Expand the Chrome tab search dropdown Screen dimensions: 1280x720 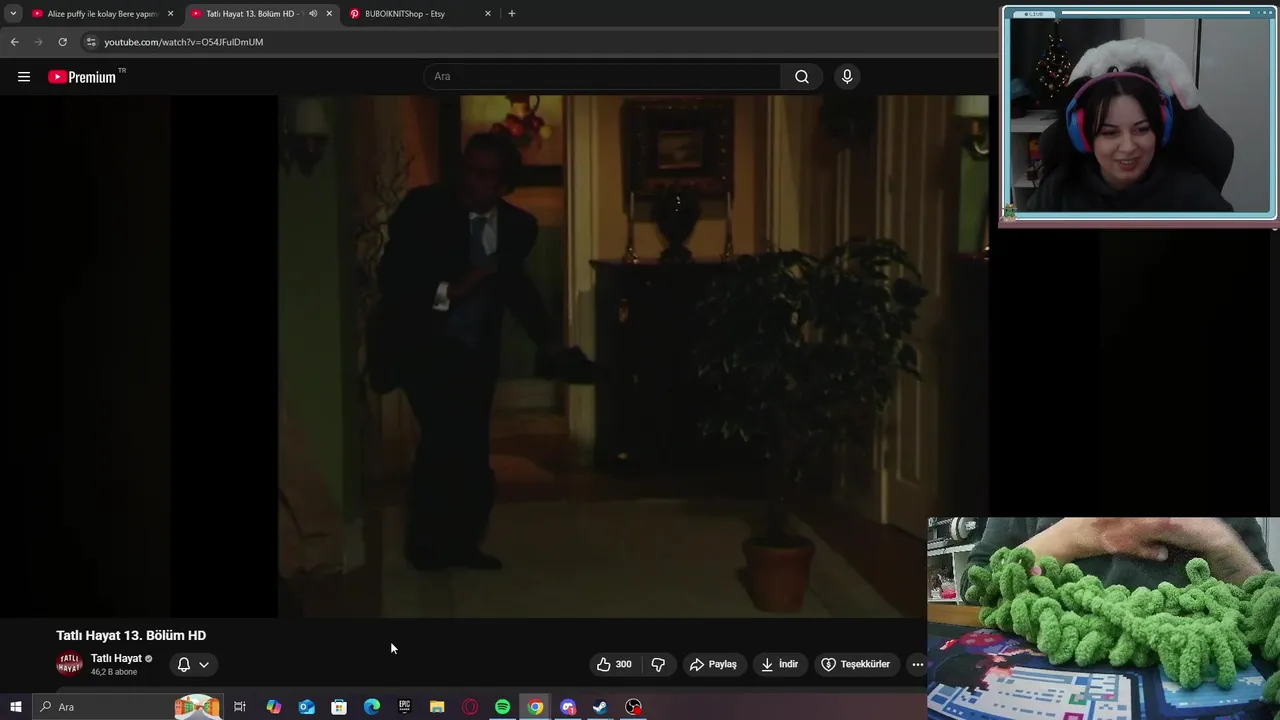[13, 14]
